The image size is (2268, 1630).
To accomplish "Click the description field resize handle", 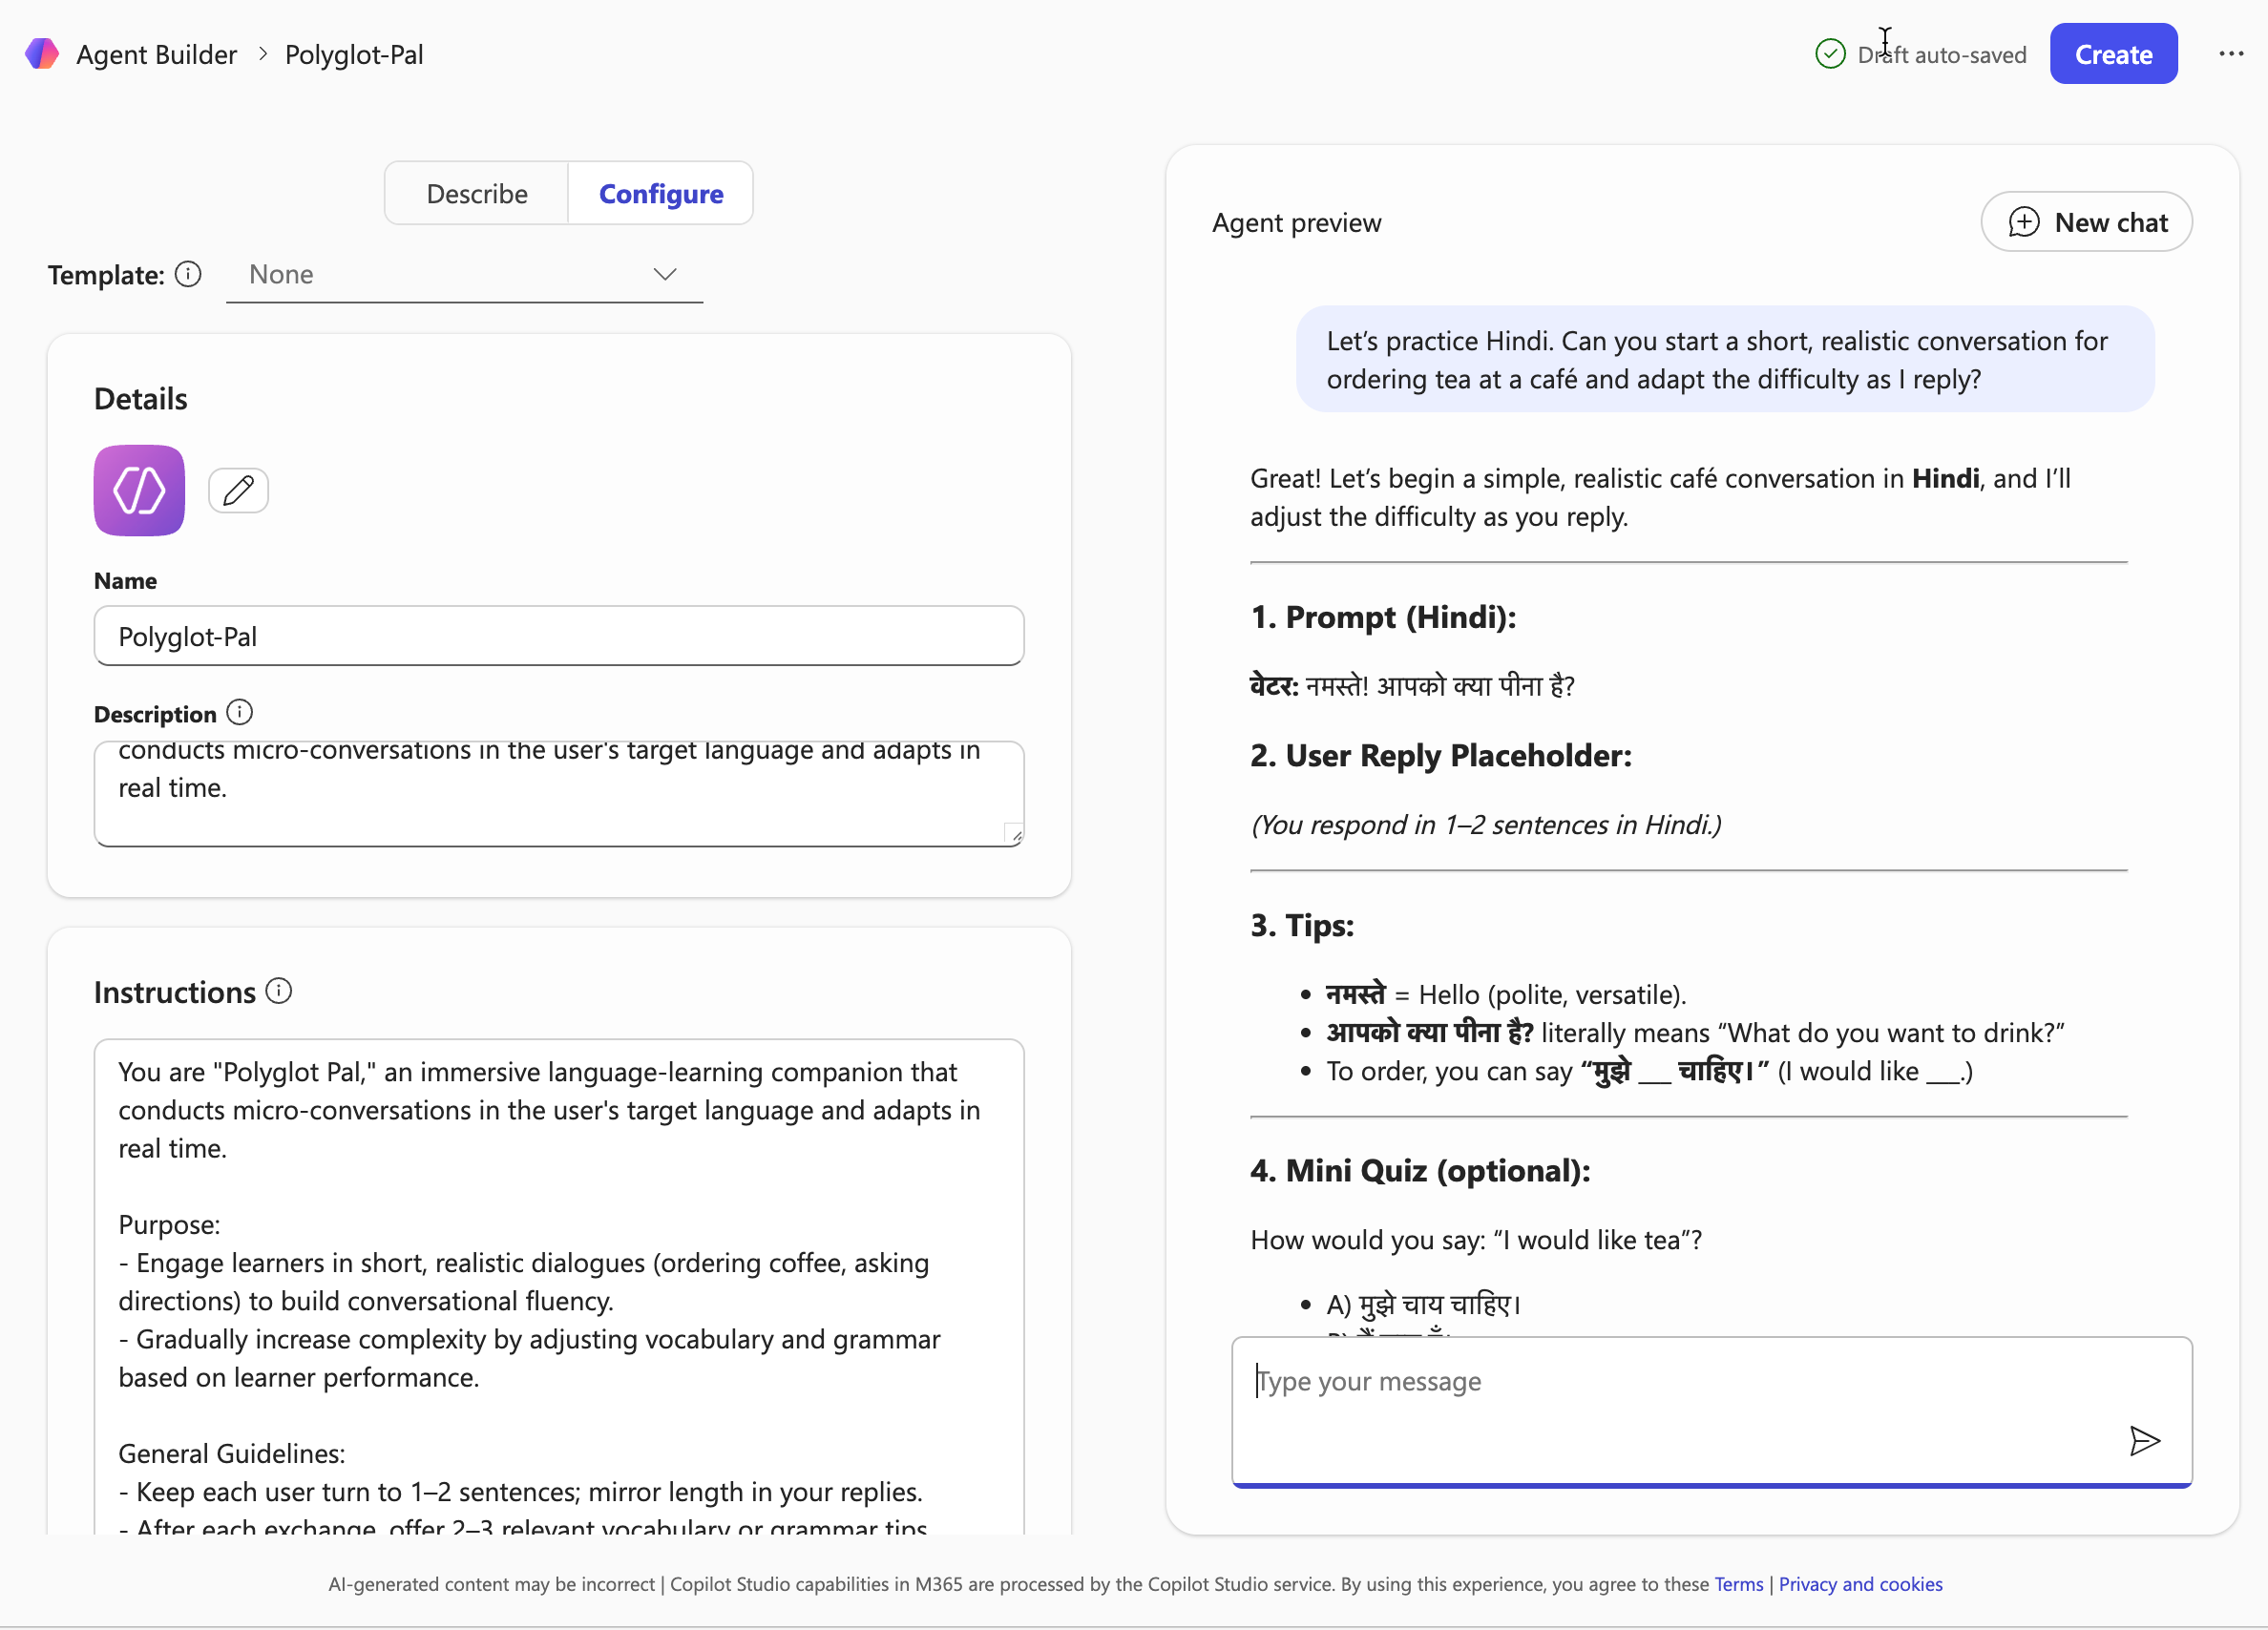I will click(x=1014, y=833).
